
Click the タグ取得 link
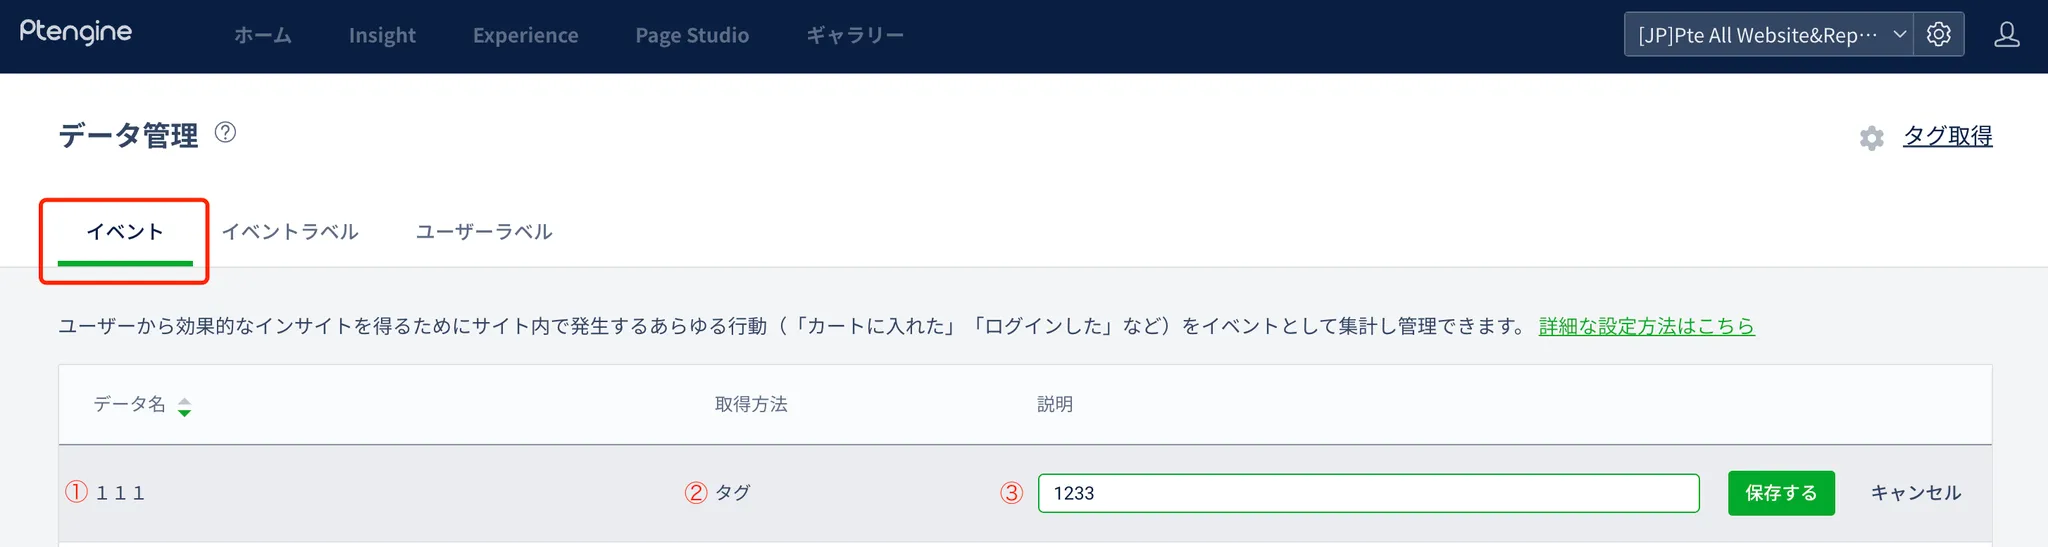click(1947, 136)
